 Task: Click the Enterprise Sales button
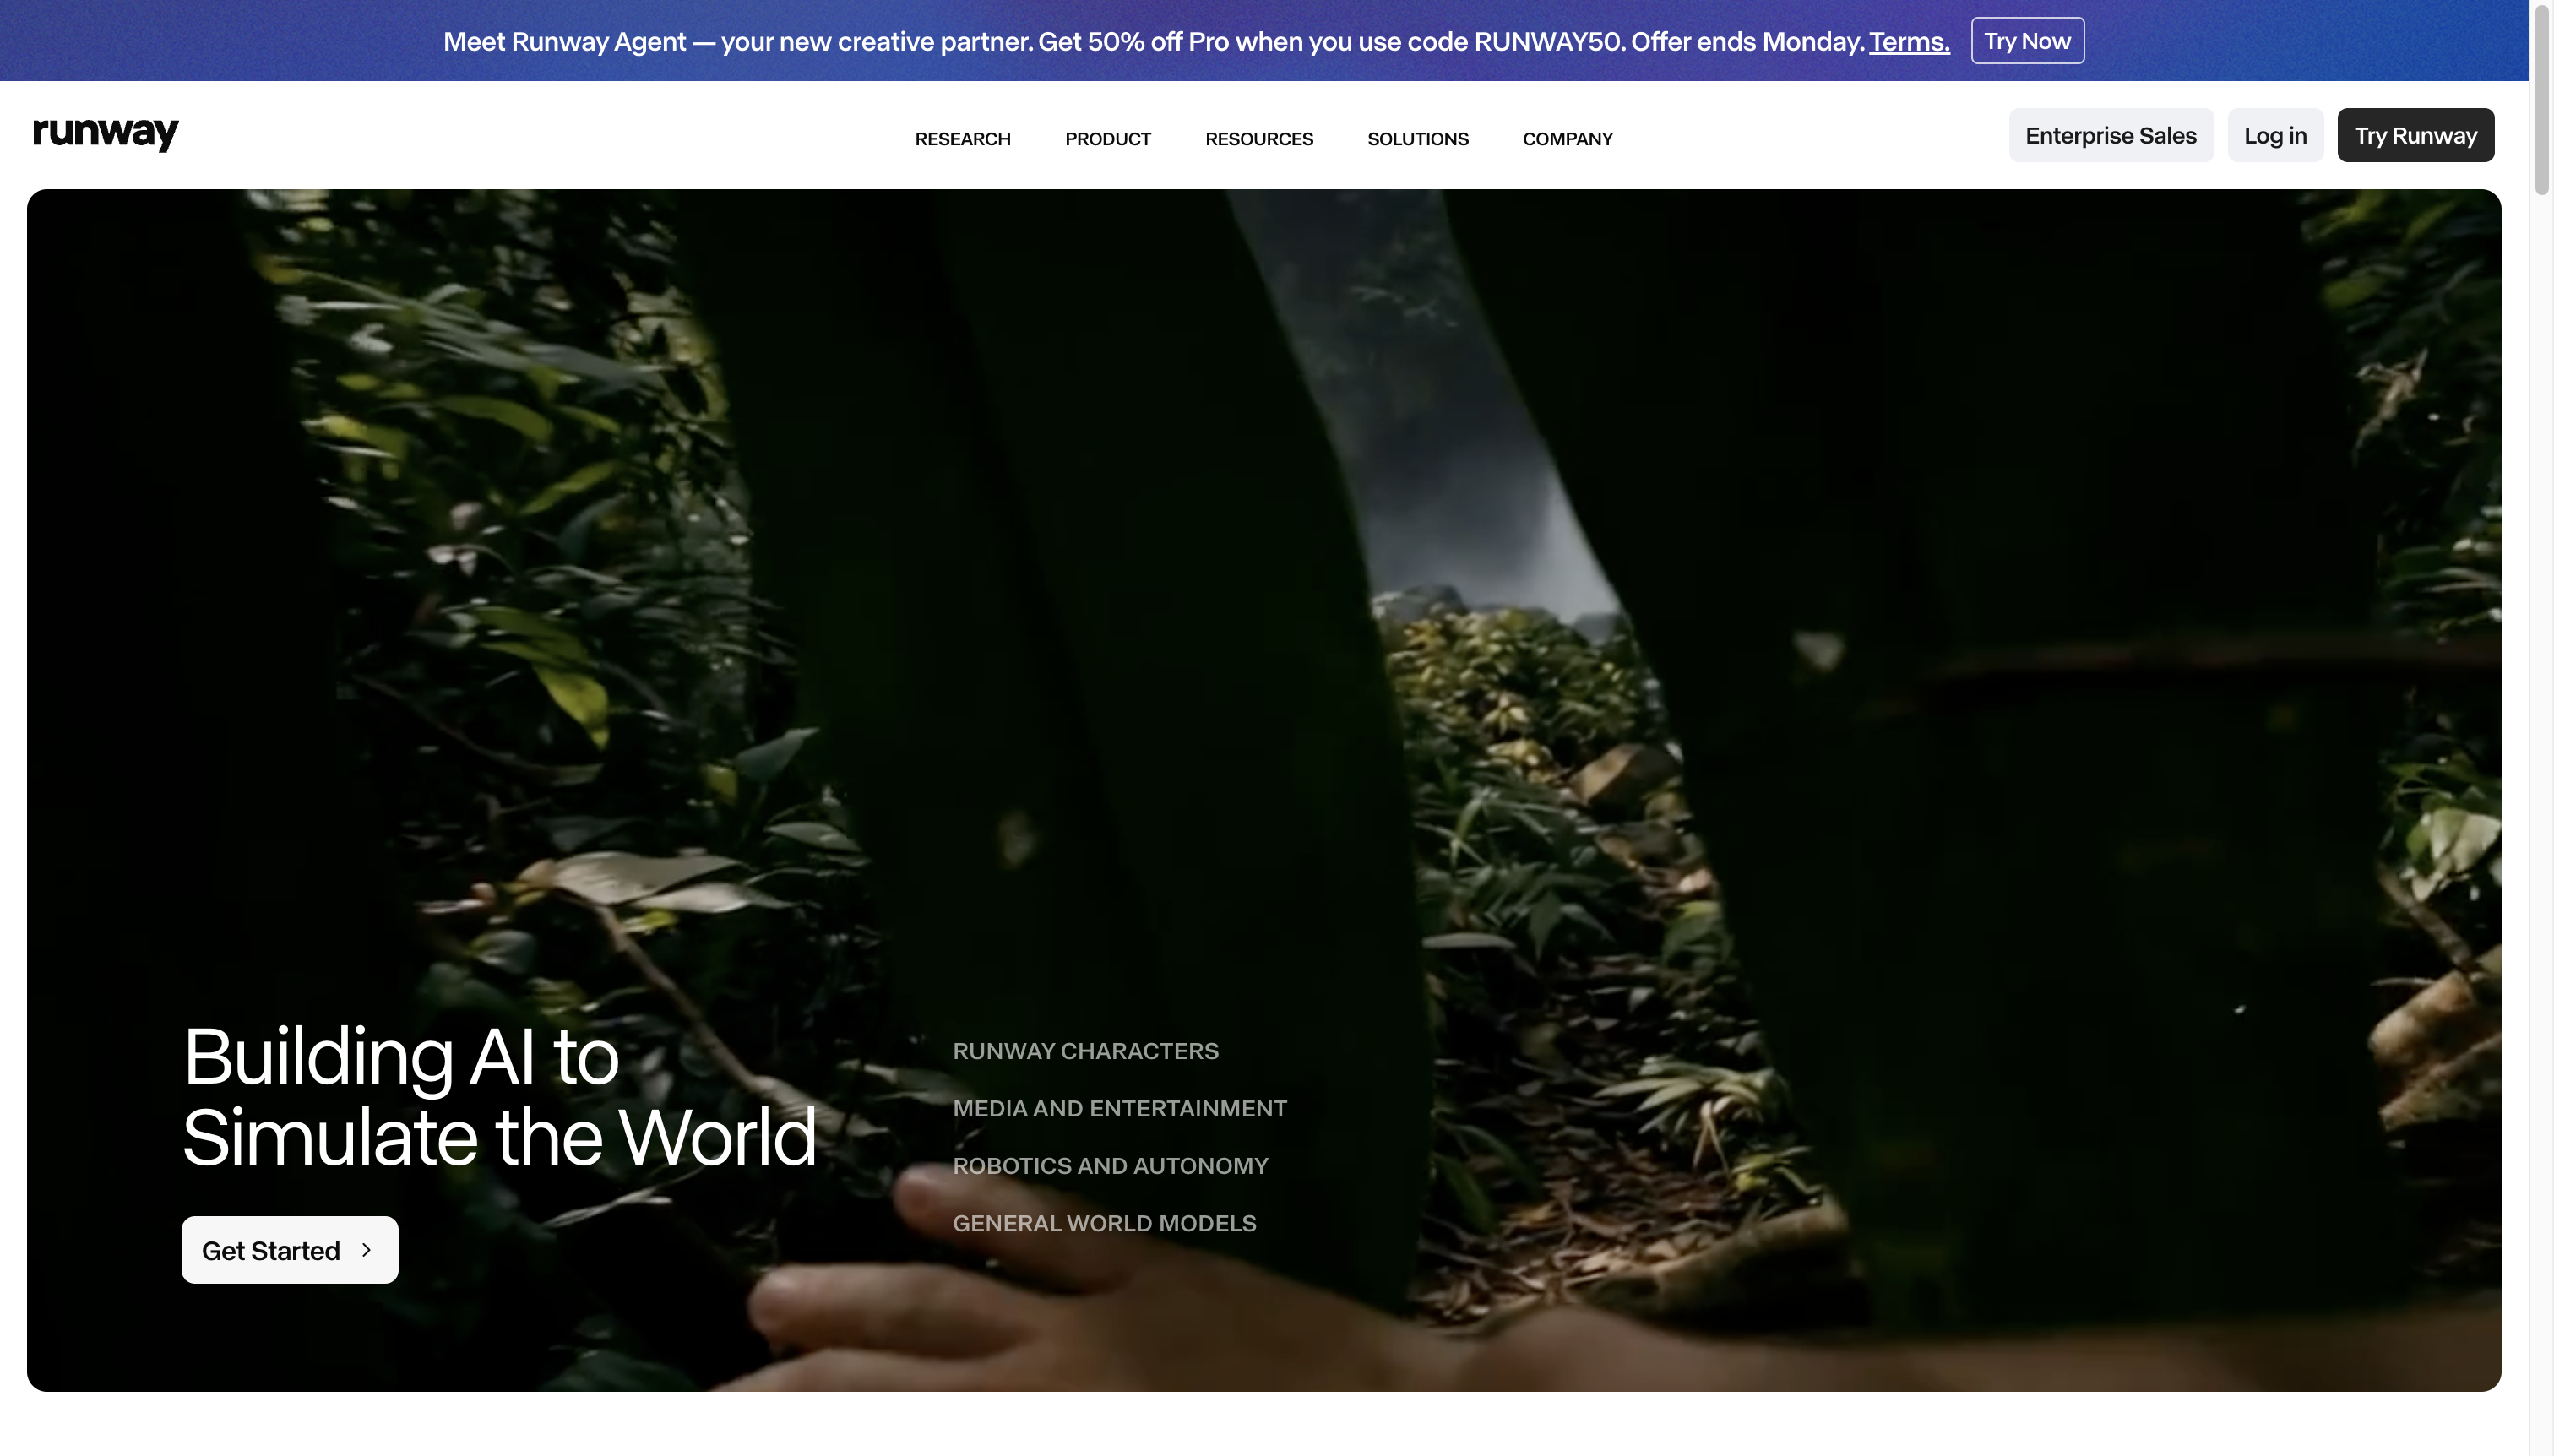tap(2110, 135)
